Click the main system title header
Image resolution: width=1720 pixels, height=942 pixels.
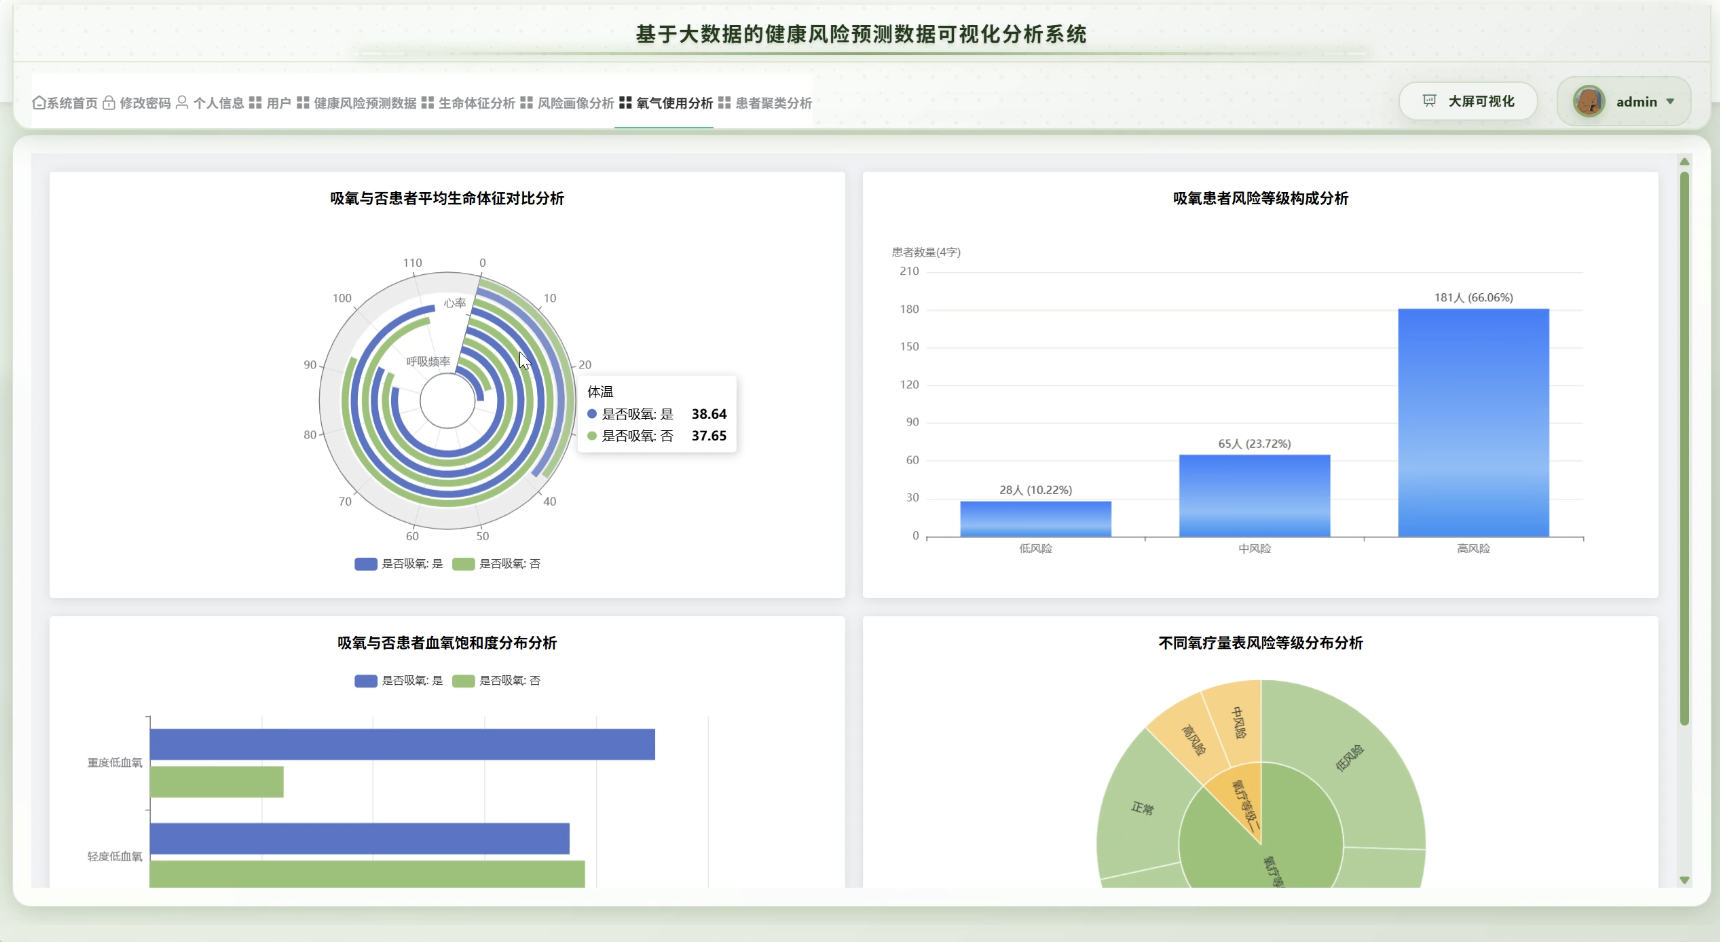click(861, 34)
